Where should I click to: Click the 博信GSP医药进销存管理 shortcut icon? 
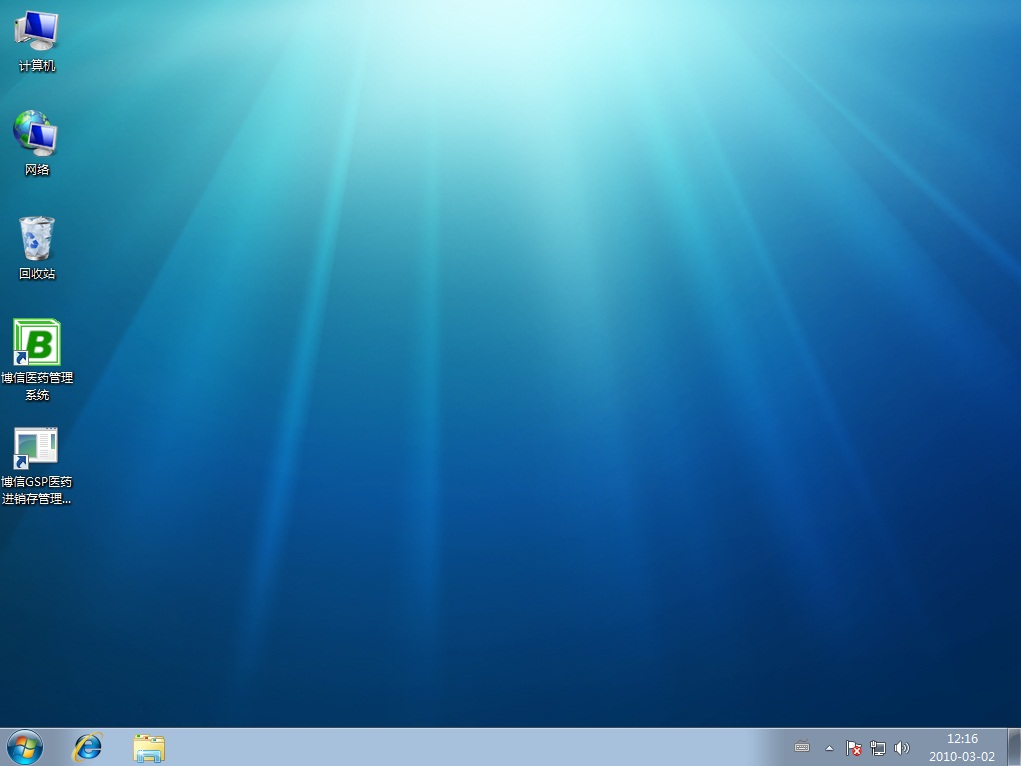[36, 448]
